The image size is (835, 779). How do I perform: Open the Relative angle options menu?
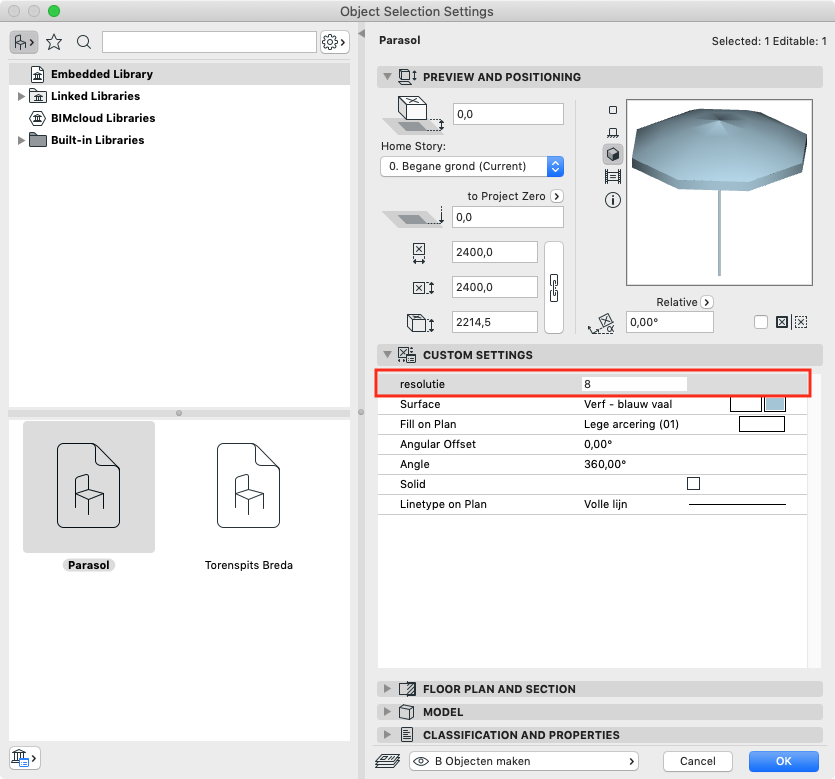tap(707, 302)
